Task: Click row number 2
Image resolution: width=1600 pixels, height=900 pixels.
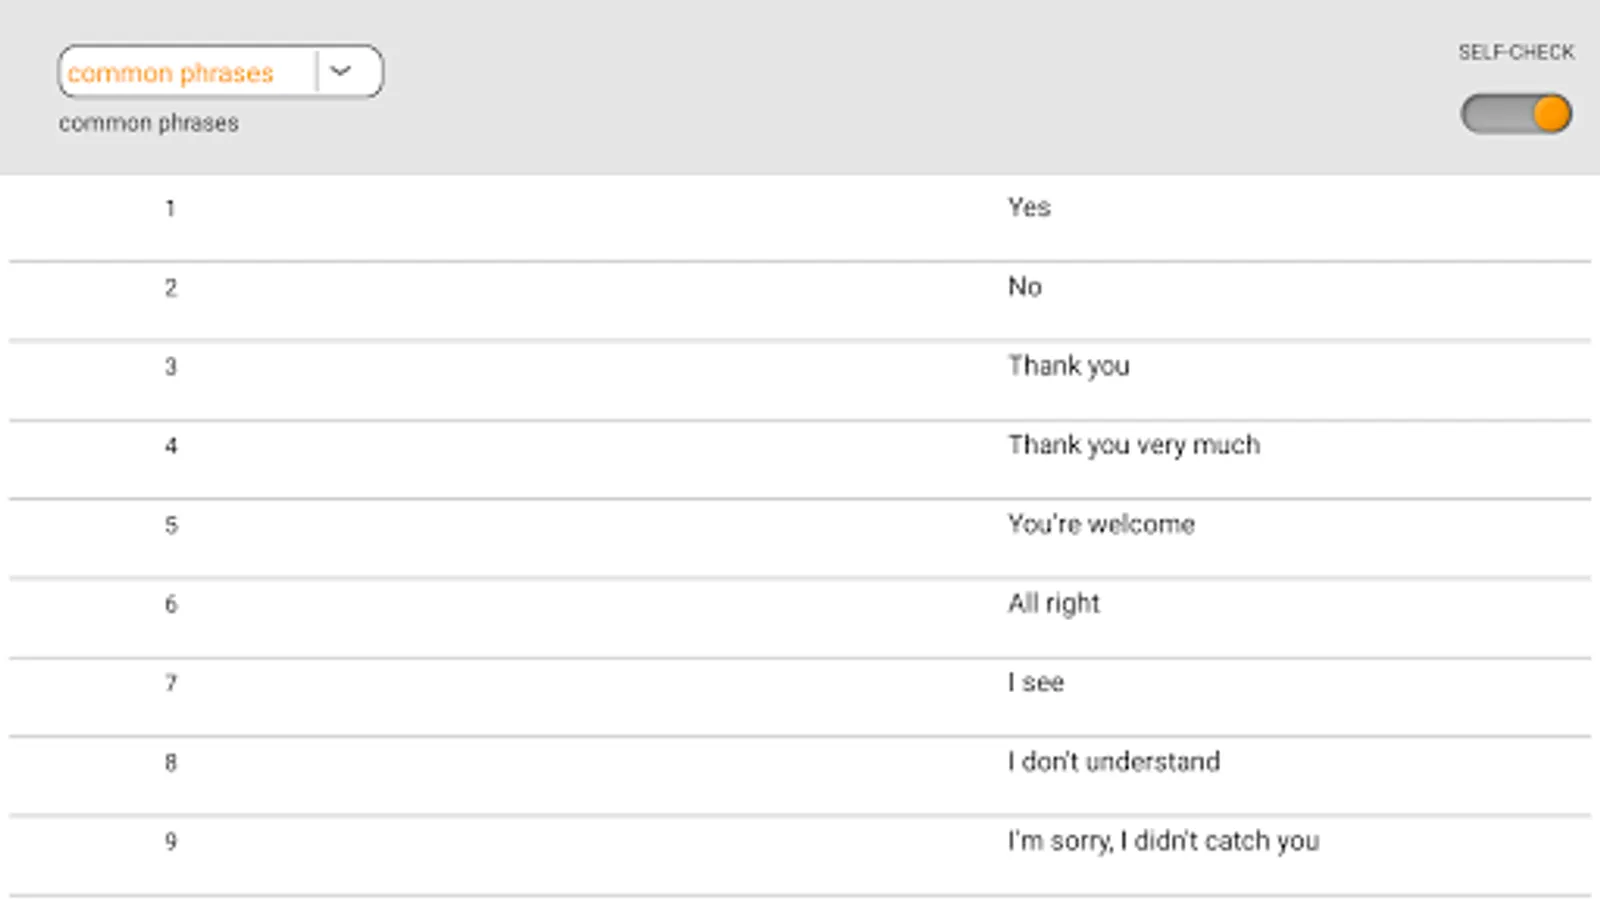Action: point(171,288)
